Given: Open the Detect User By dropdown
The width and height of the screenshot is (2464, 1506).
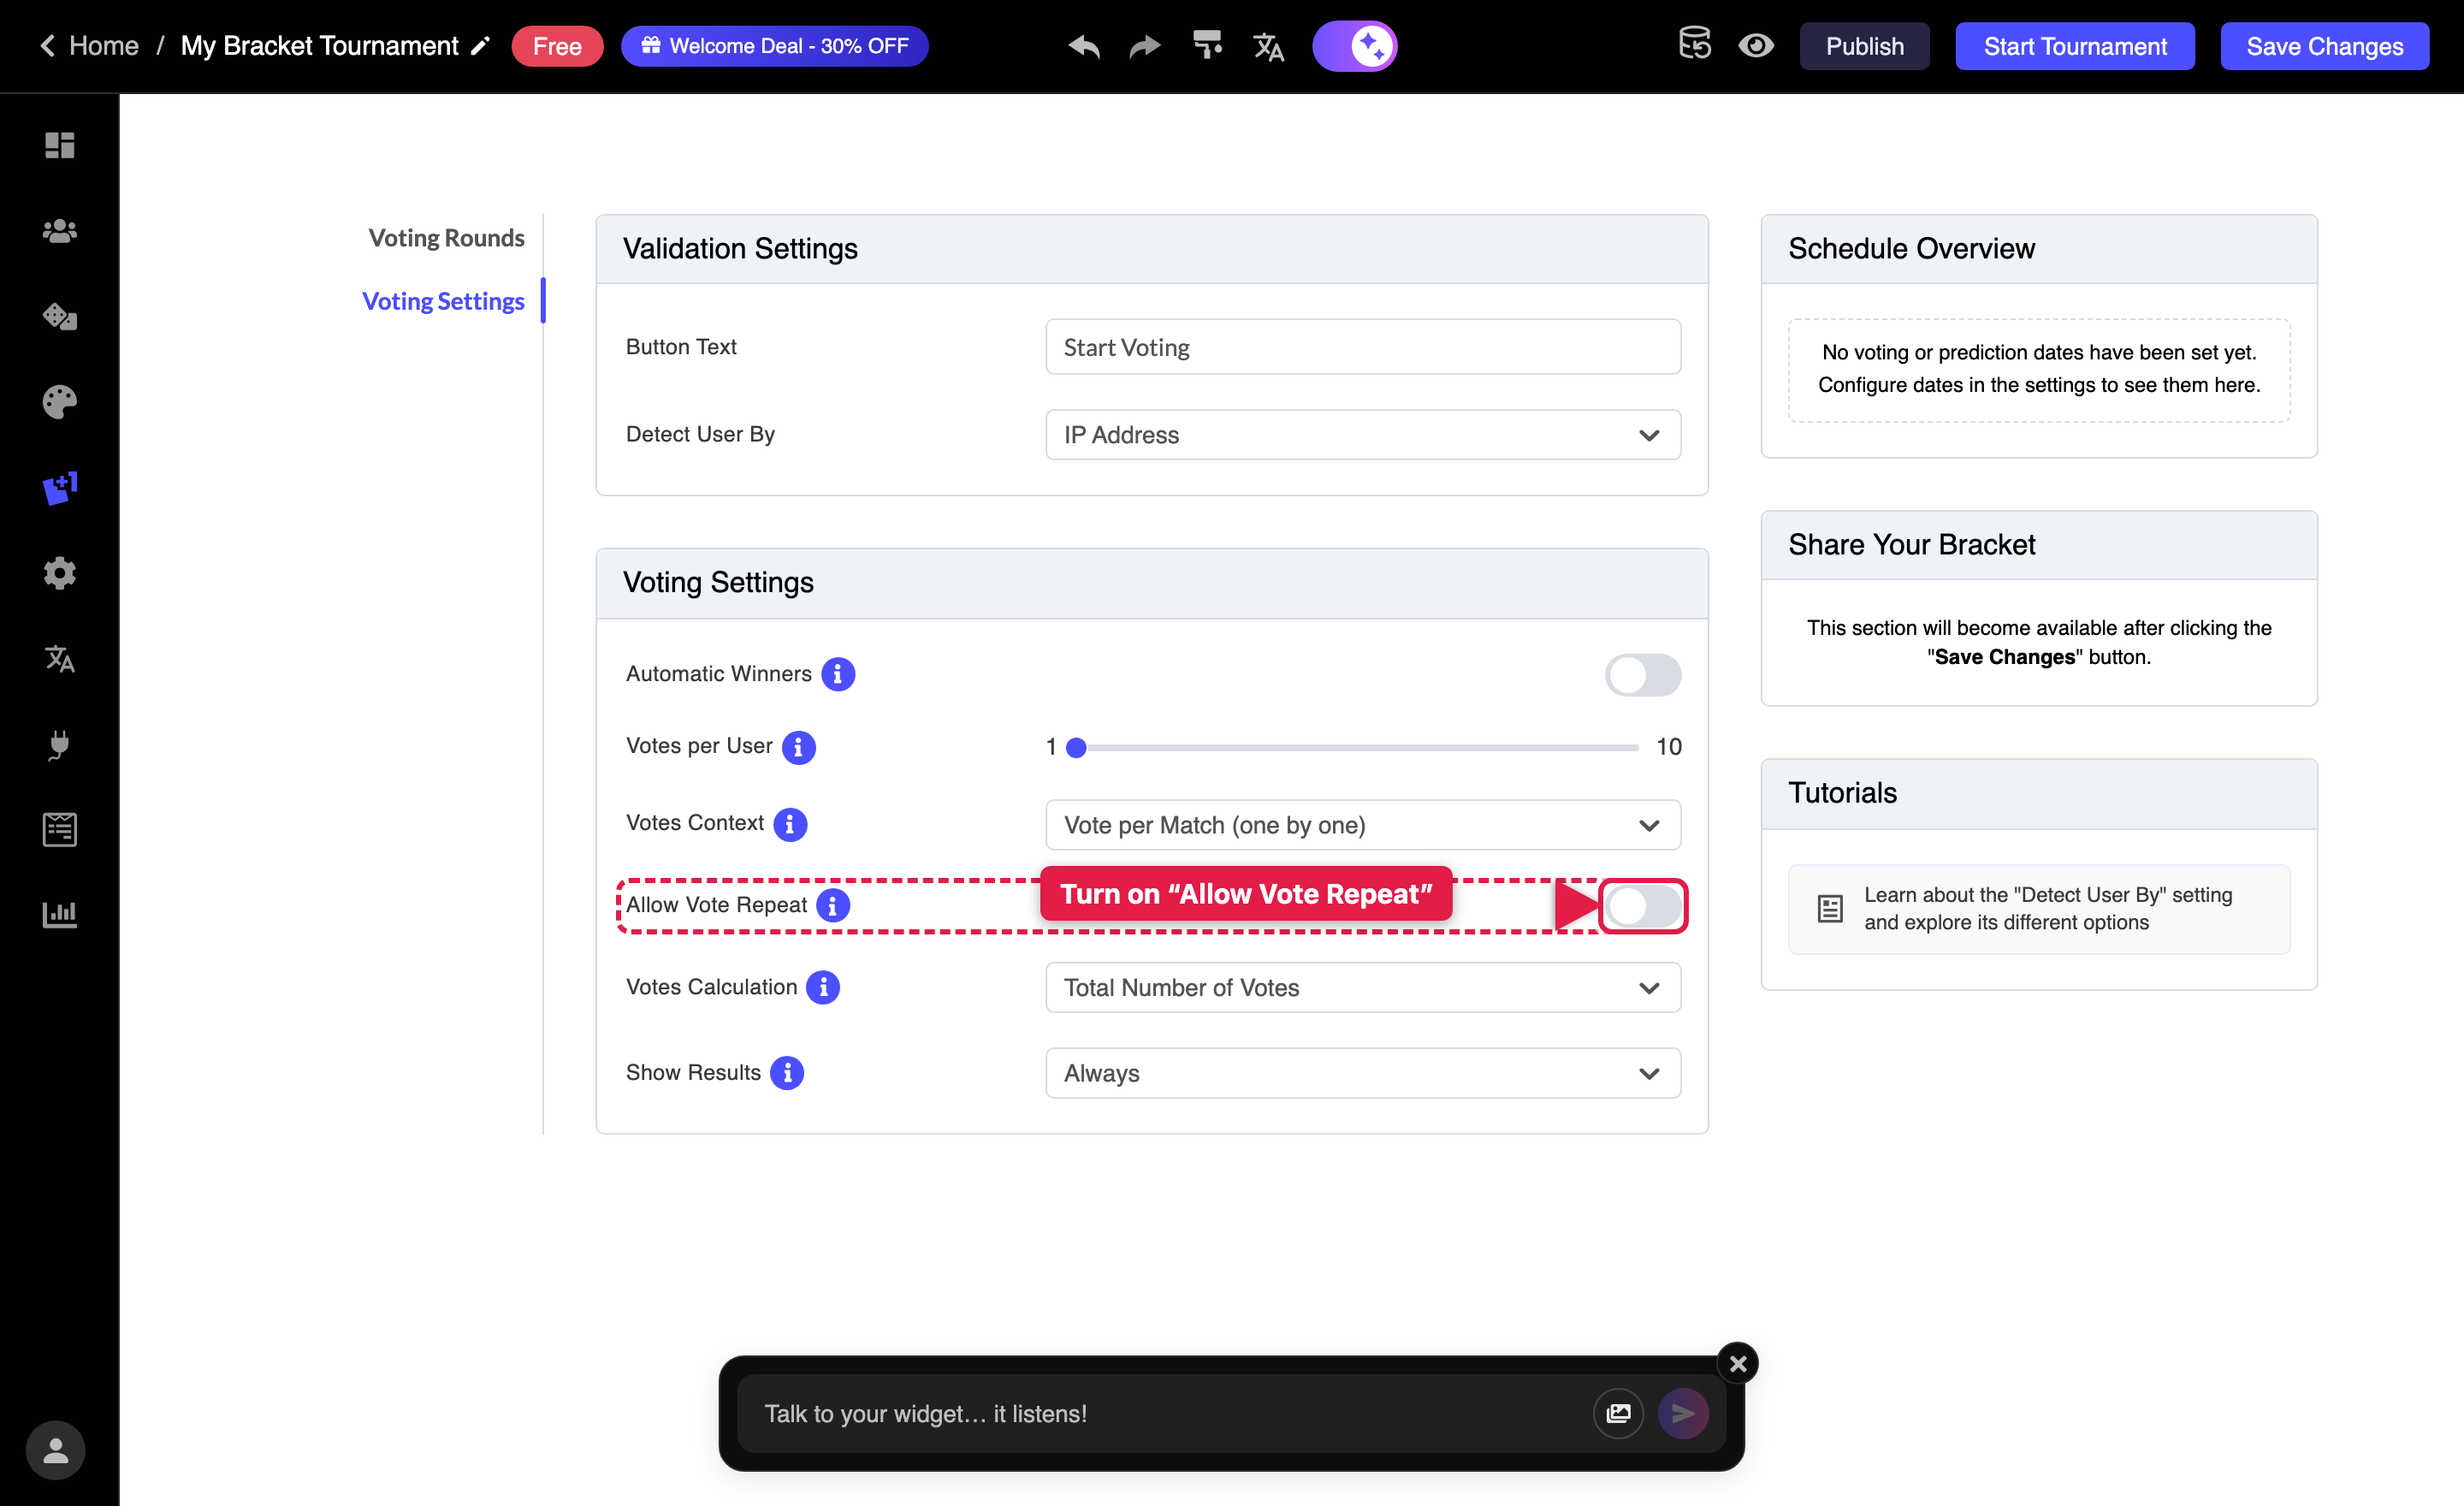Looking at the screenshot, I should point(1362,435).
